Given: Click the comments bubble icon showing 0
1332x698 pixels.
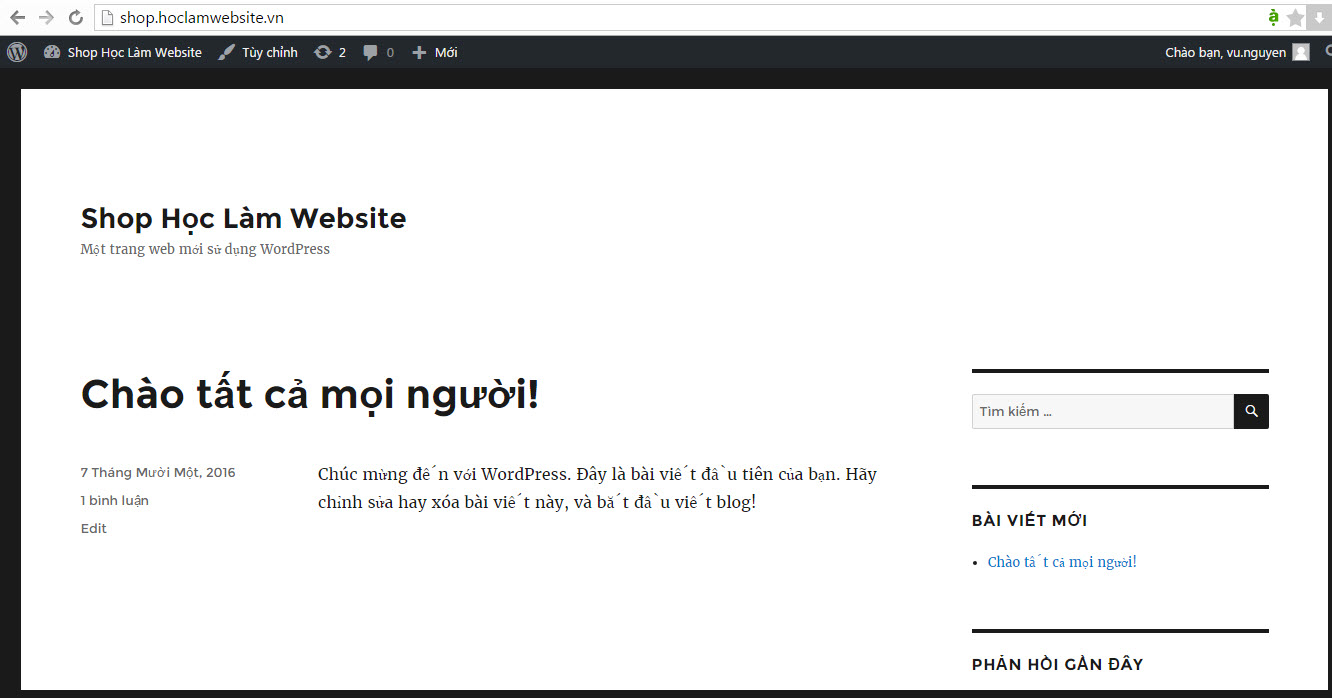Looking at the screenshot, I should tap(377, 51).
